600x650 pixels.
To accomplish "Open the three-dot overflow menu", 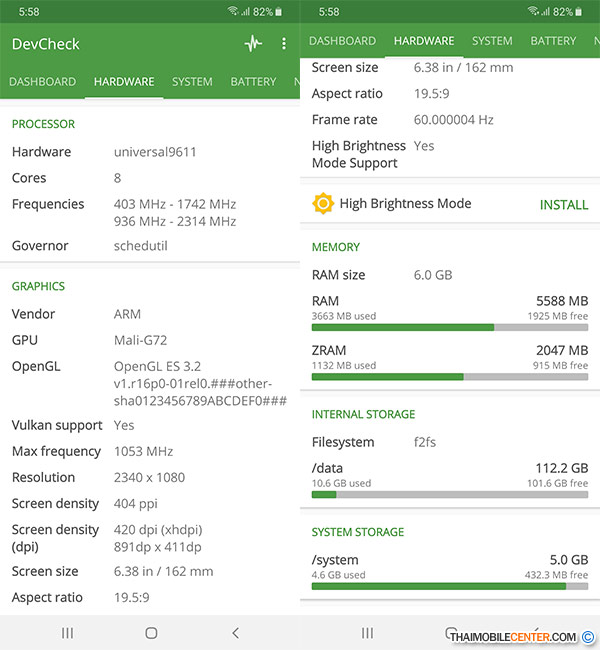I will point(284,44).
